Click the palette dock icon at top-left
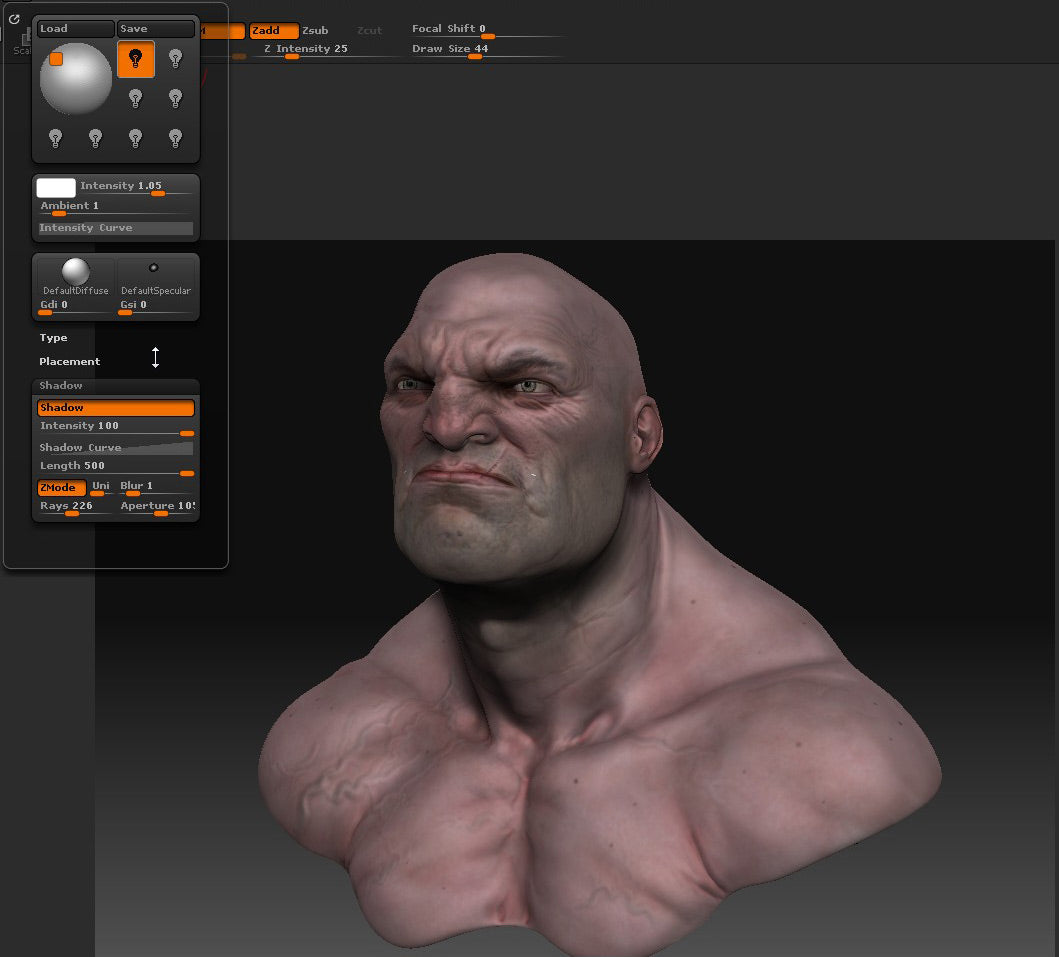This screenshot has width=1059, height=957. tap(14, 19)
